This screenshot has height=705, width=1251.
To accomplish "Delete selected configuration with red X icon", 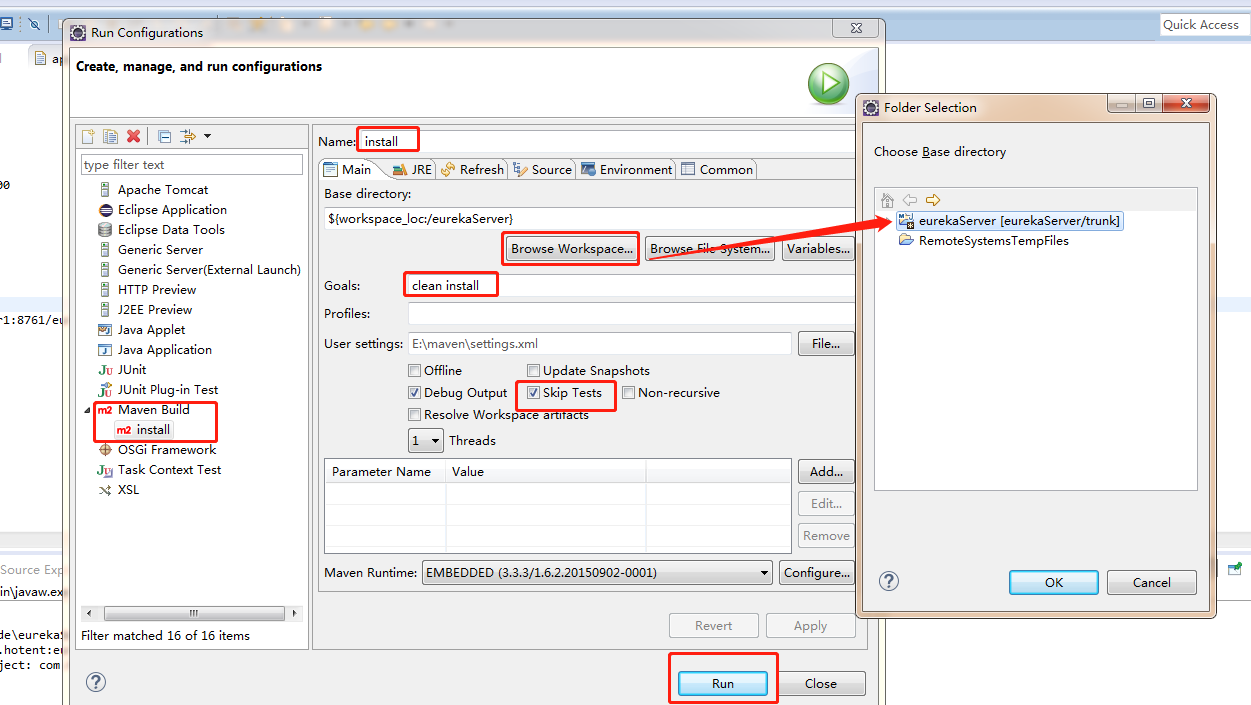I will [x=133, y=136].
